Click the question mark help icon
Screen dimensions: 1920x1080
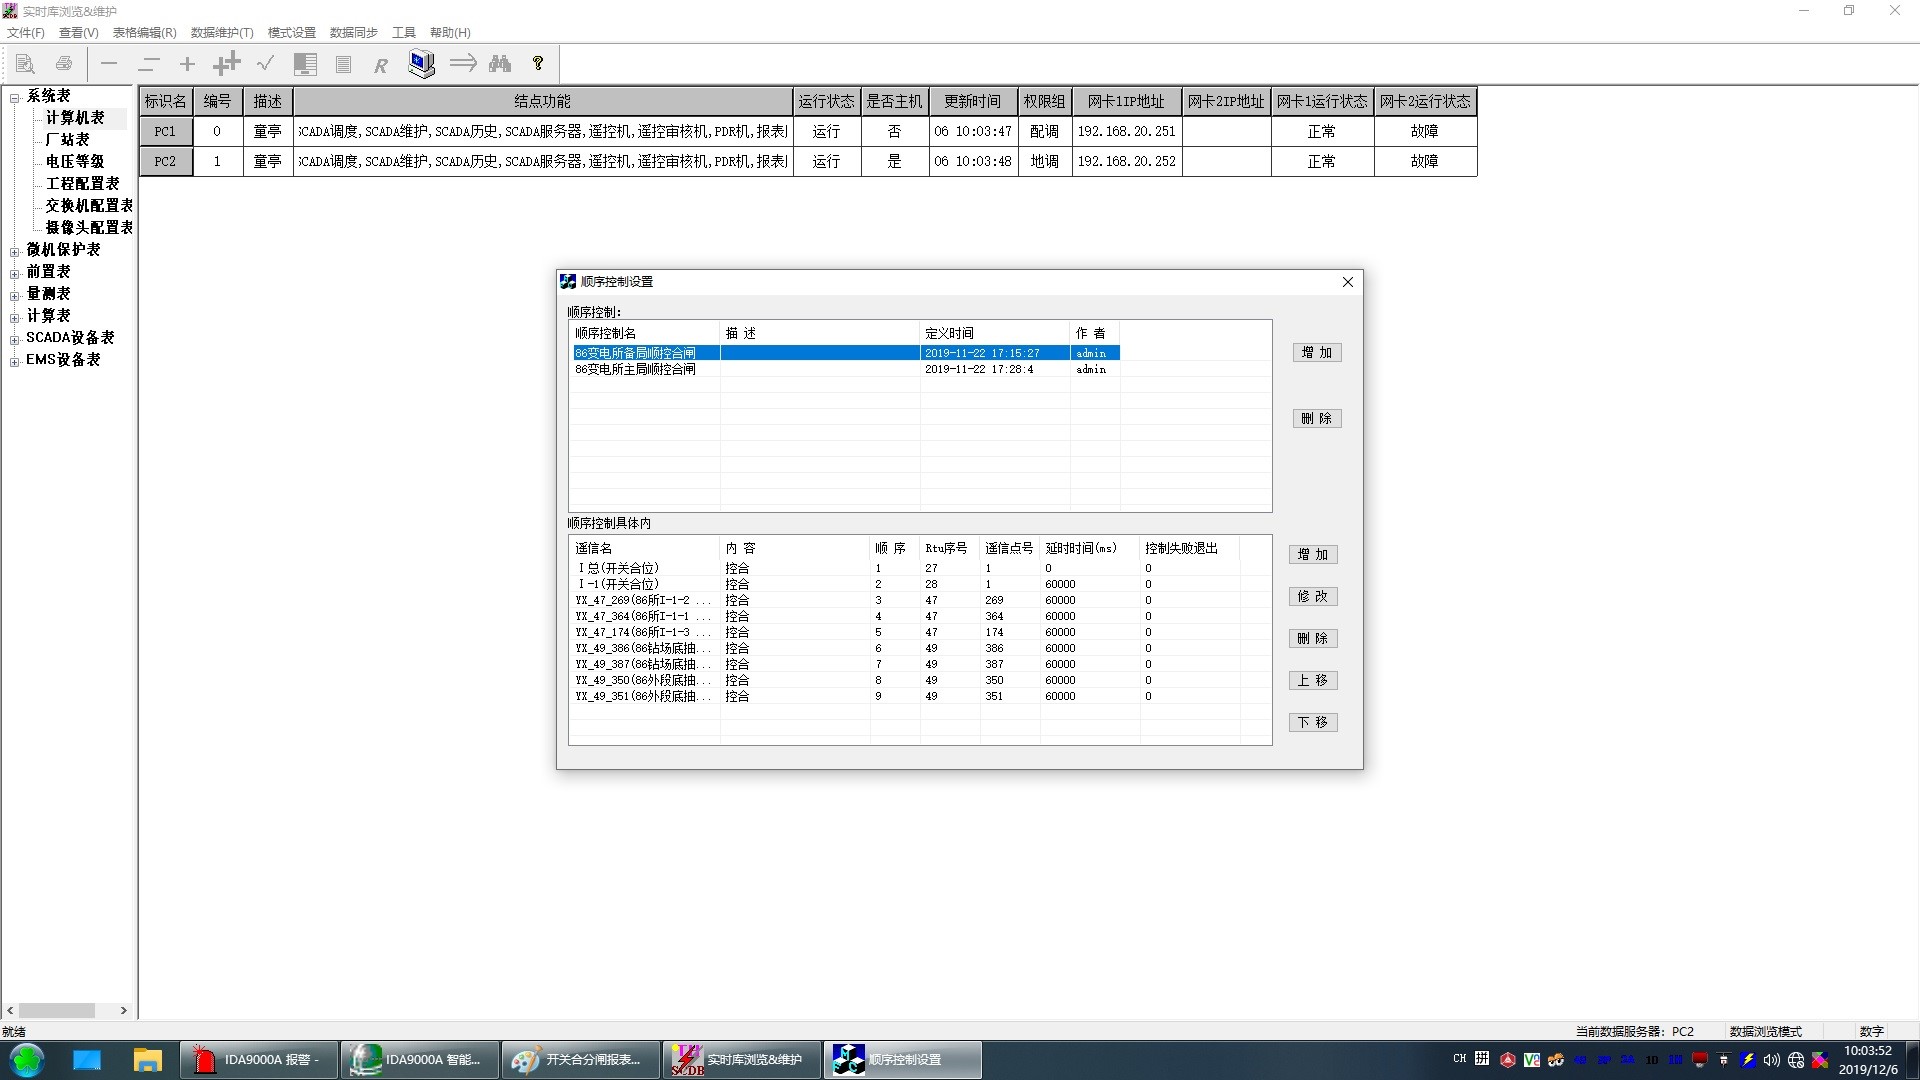(538, 64)
